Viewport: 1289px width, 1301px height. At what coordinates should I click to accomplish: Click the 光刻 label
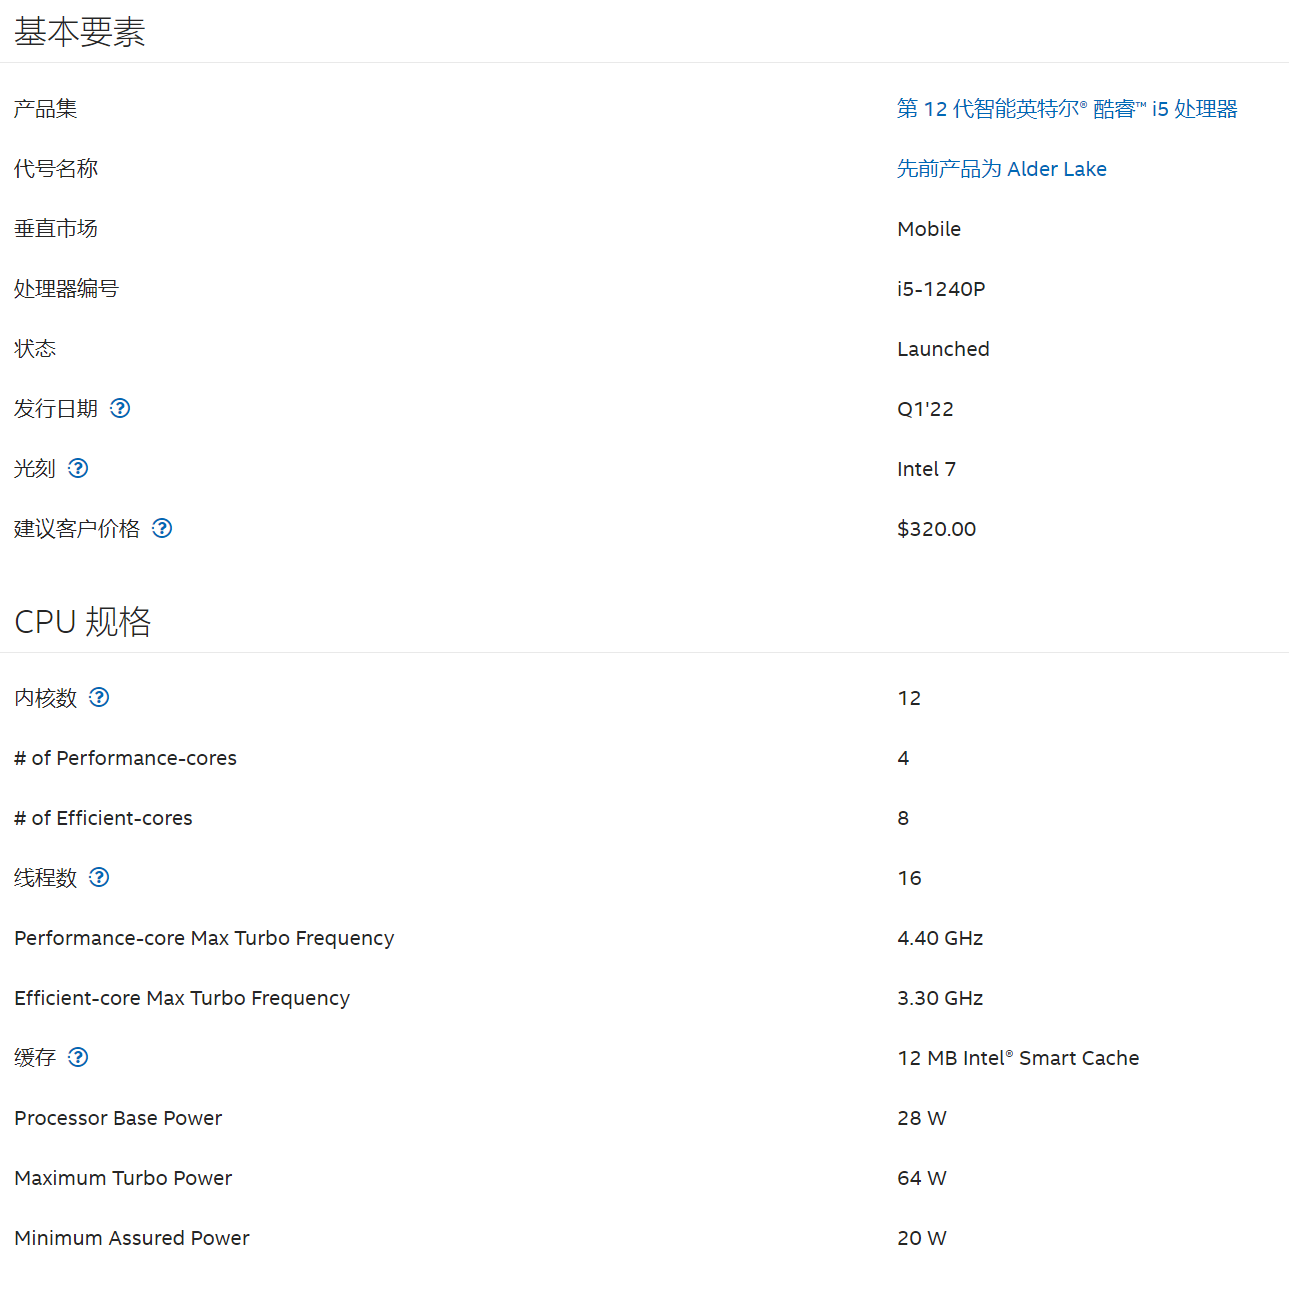pos(35,469)
